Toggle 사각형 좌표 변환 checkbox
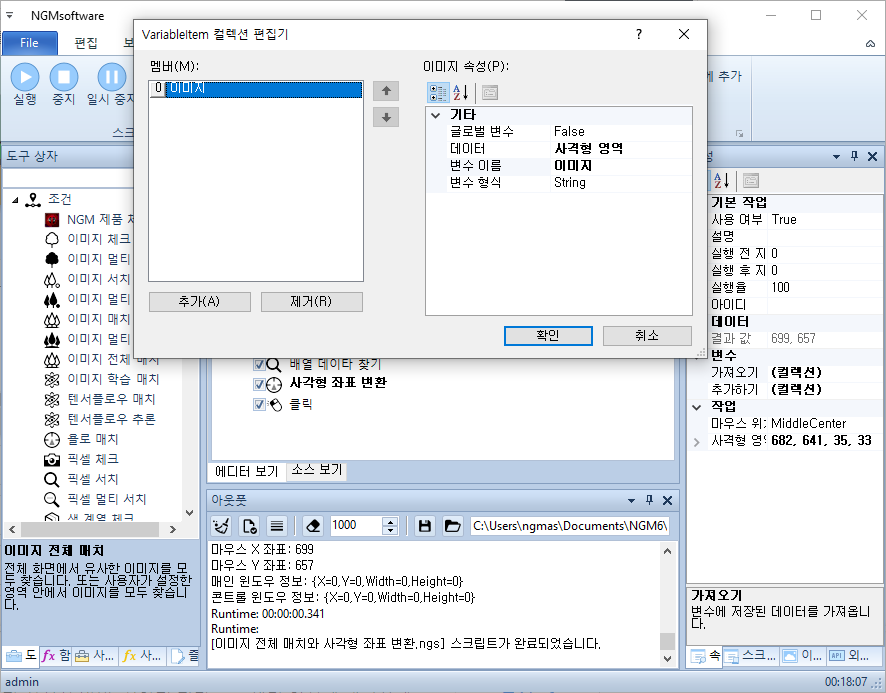The image size is (886, 693). (259, 384)
